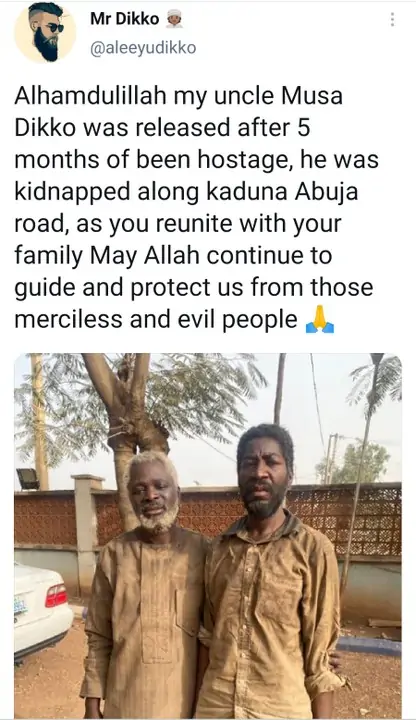This screenshot has width=416, height=720.
Task: Click the words merciless and evil people
Action: click(x=156, y=320)
